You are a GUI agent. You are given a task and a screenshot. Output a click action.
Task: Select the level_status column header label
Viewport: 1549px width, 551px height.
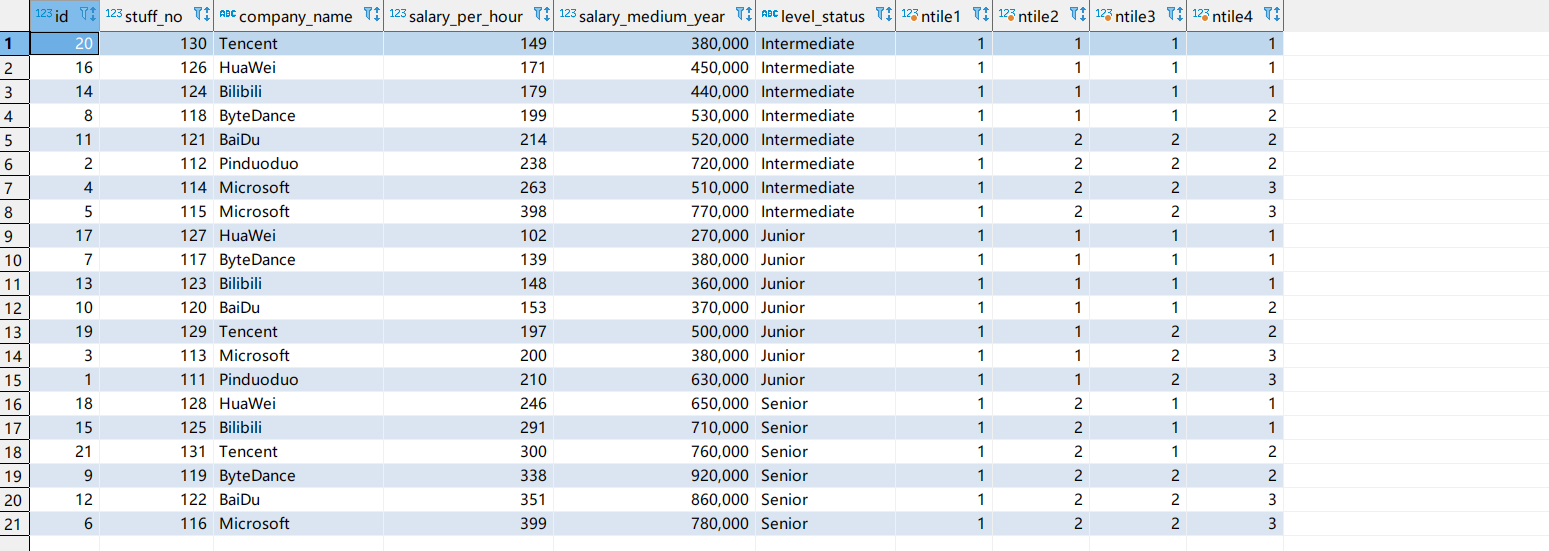pyautogui.click(x=823, y=16)
